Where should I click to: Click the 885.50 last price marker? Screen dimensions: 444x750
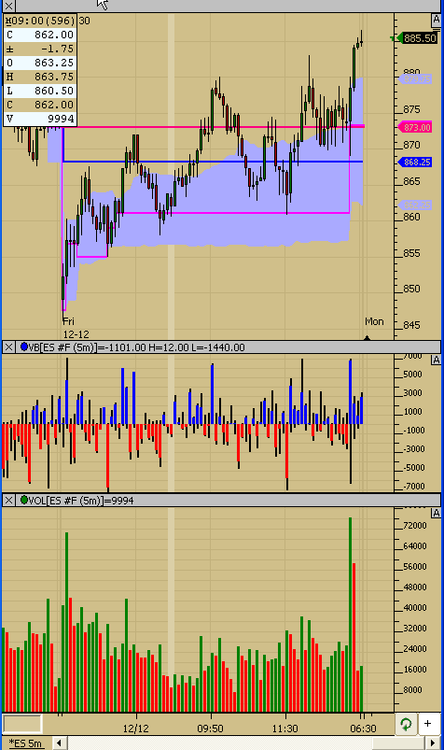418,38
